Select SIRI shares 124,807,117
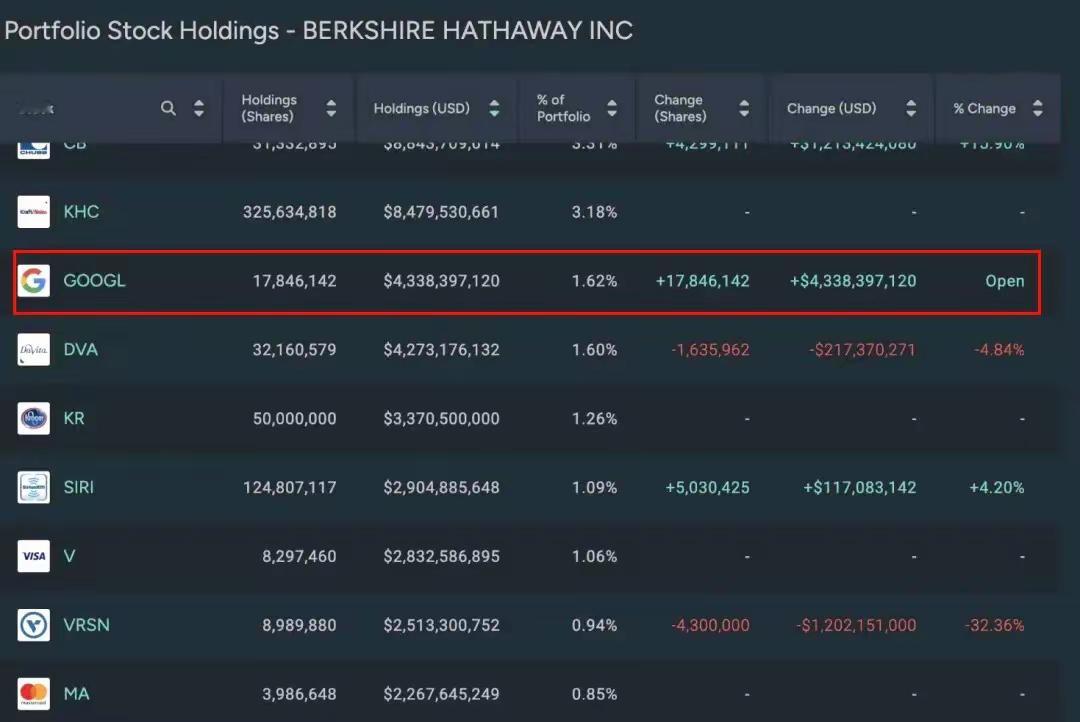 click(x=290, y=487)
